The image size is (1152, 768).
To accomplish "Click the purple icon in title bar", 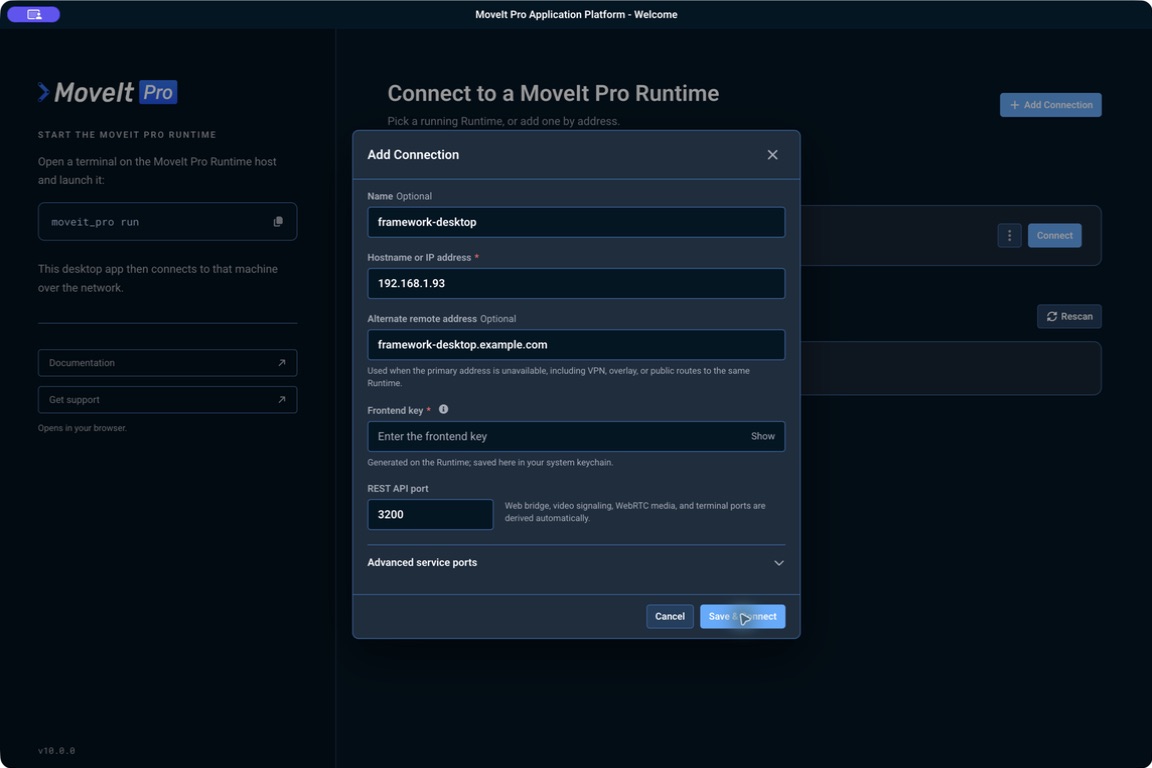I will pos(34,14).
